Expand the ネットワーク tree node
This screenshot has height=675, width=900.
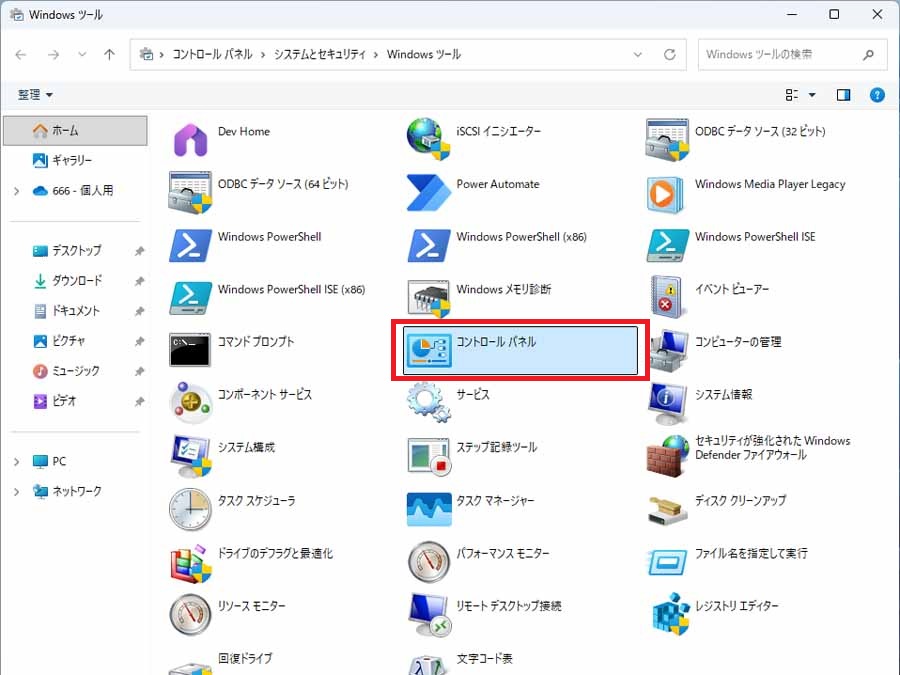[17, 491]
